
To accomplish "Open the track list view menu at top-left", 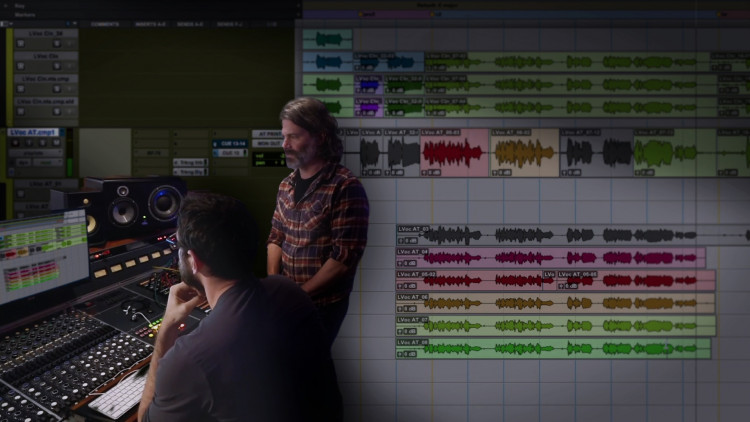I will (x=6, y=23).
